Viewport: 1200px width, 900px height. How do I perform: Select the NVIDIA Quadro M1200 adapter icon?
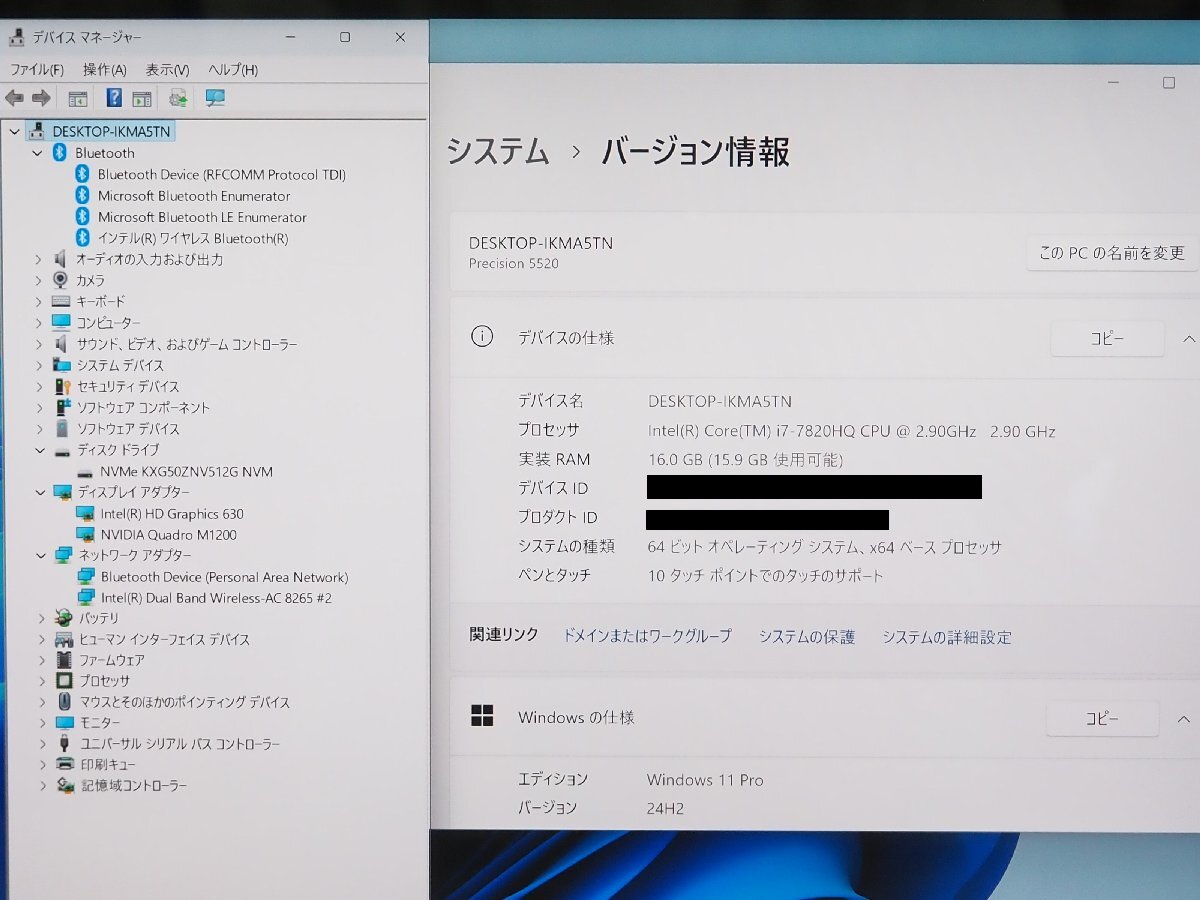86,535
